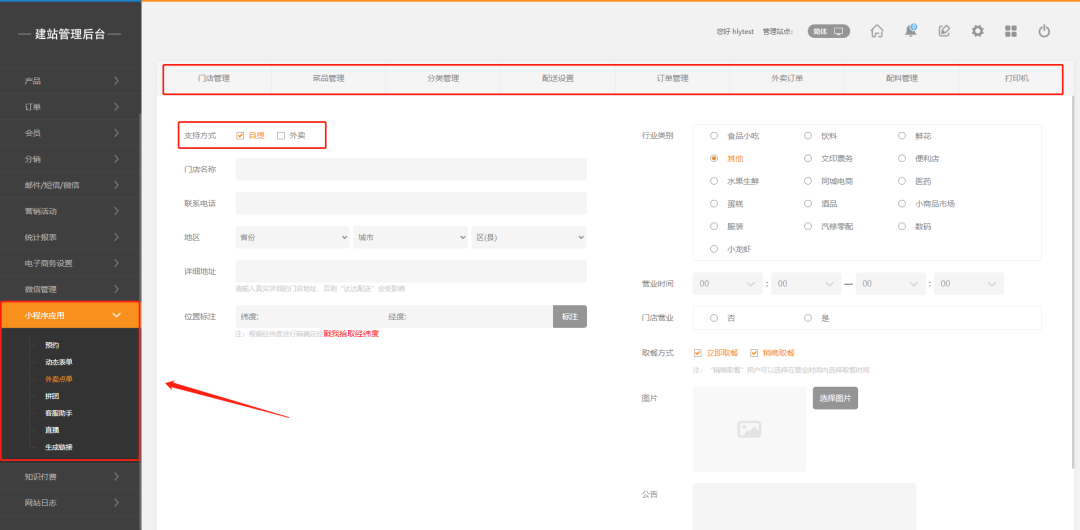1080x530 pixels.
Task: Open the 省份 province dropdown
Action: 292,237
